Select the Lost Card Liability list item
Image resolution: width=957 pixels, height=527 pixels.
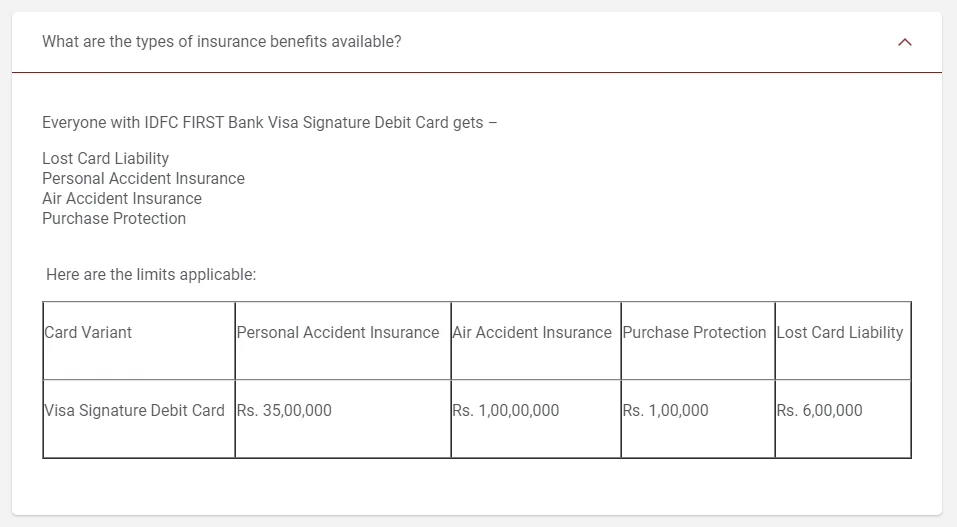pos(106,159)
